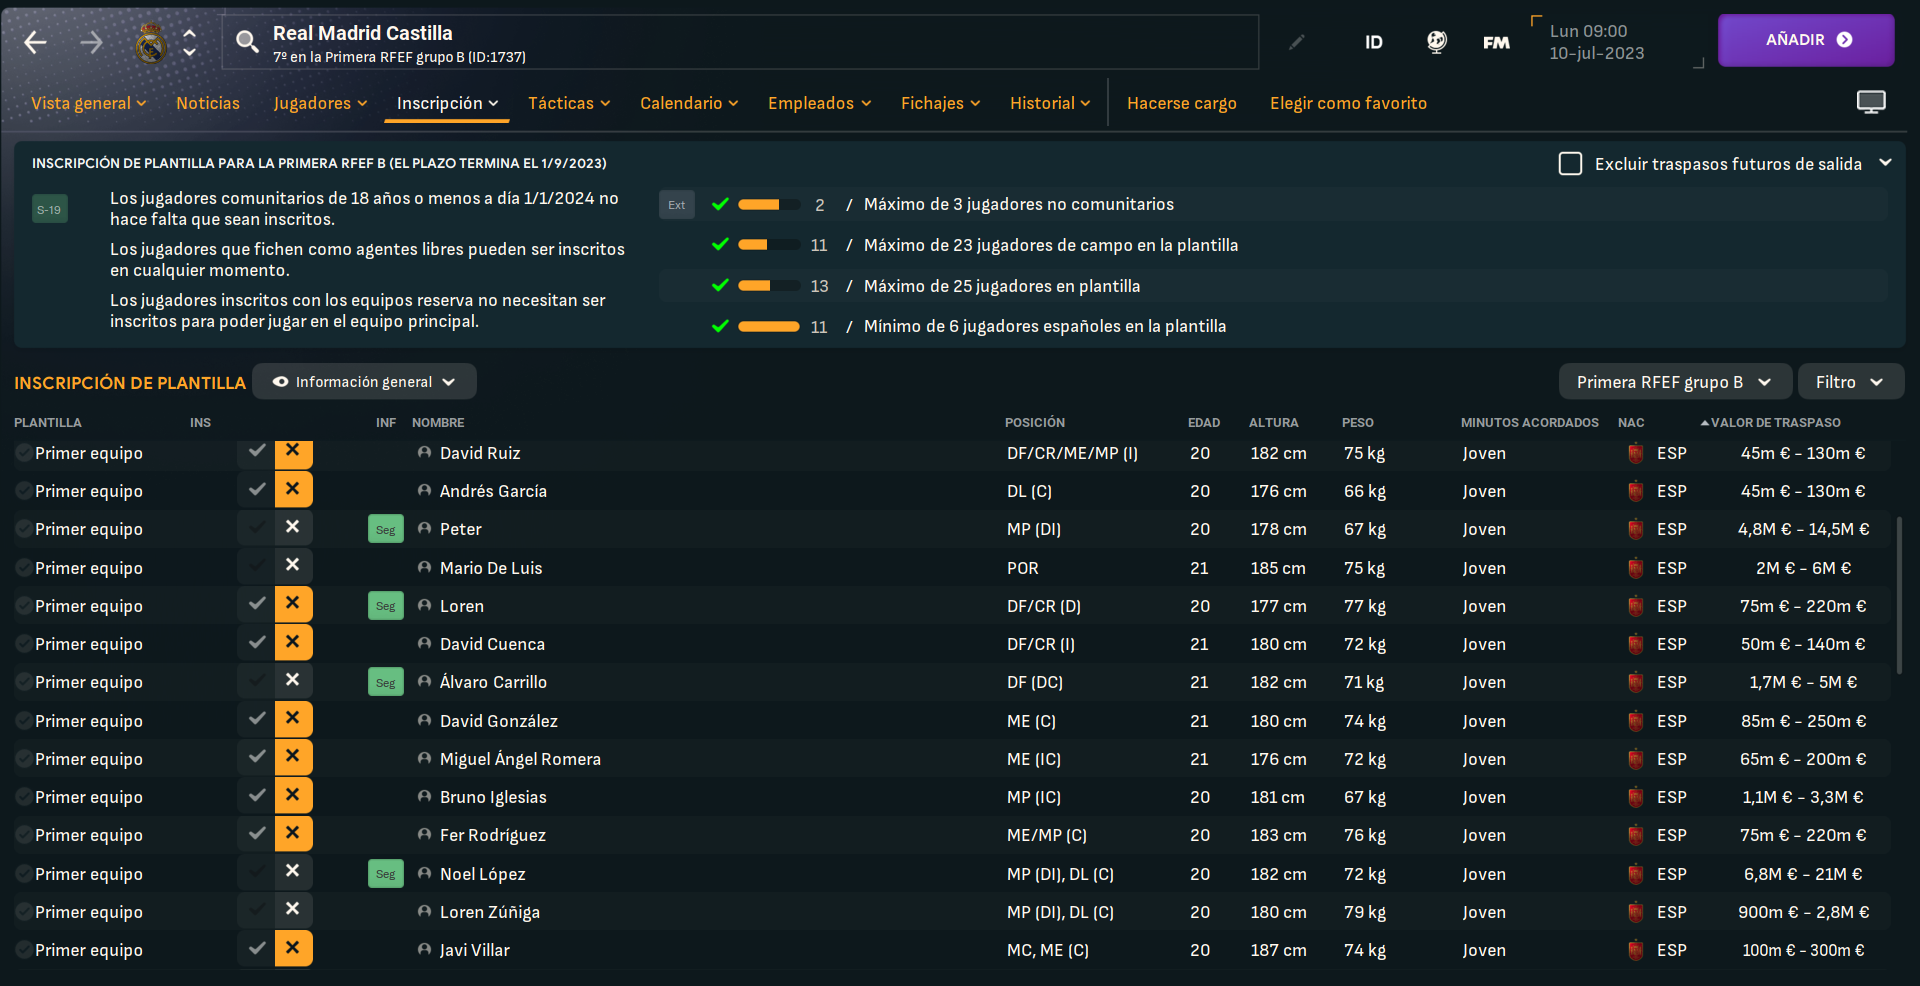Click the monitor display icon
Viewport: 1920px width, 986px height.
(x=1871, y=102)
